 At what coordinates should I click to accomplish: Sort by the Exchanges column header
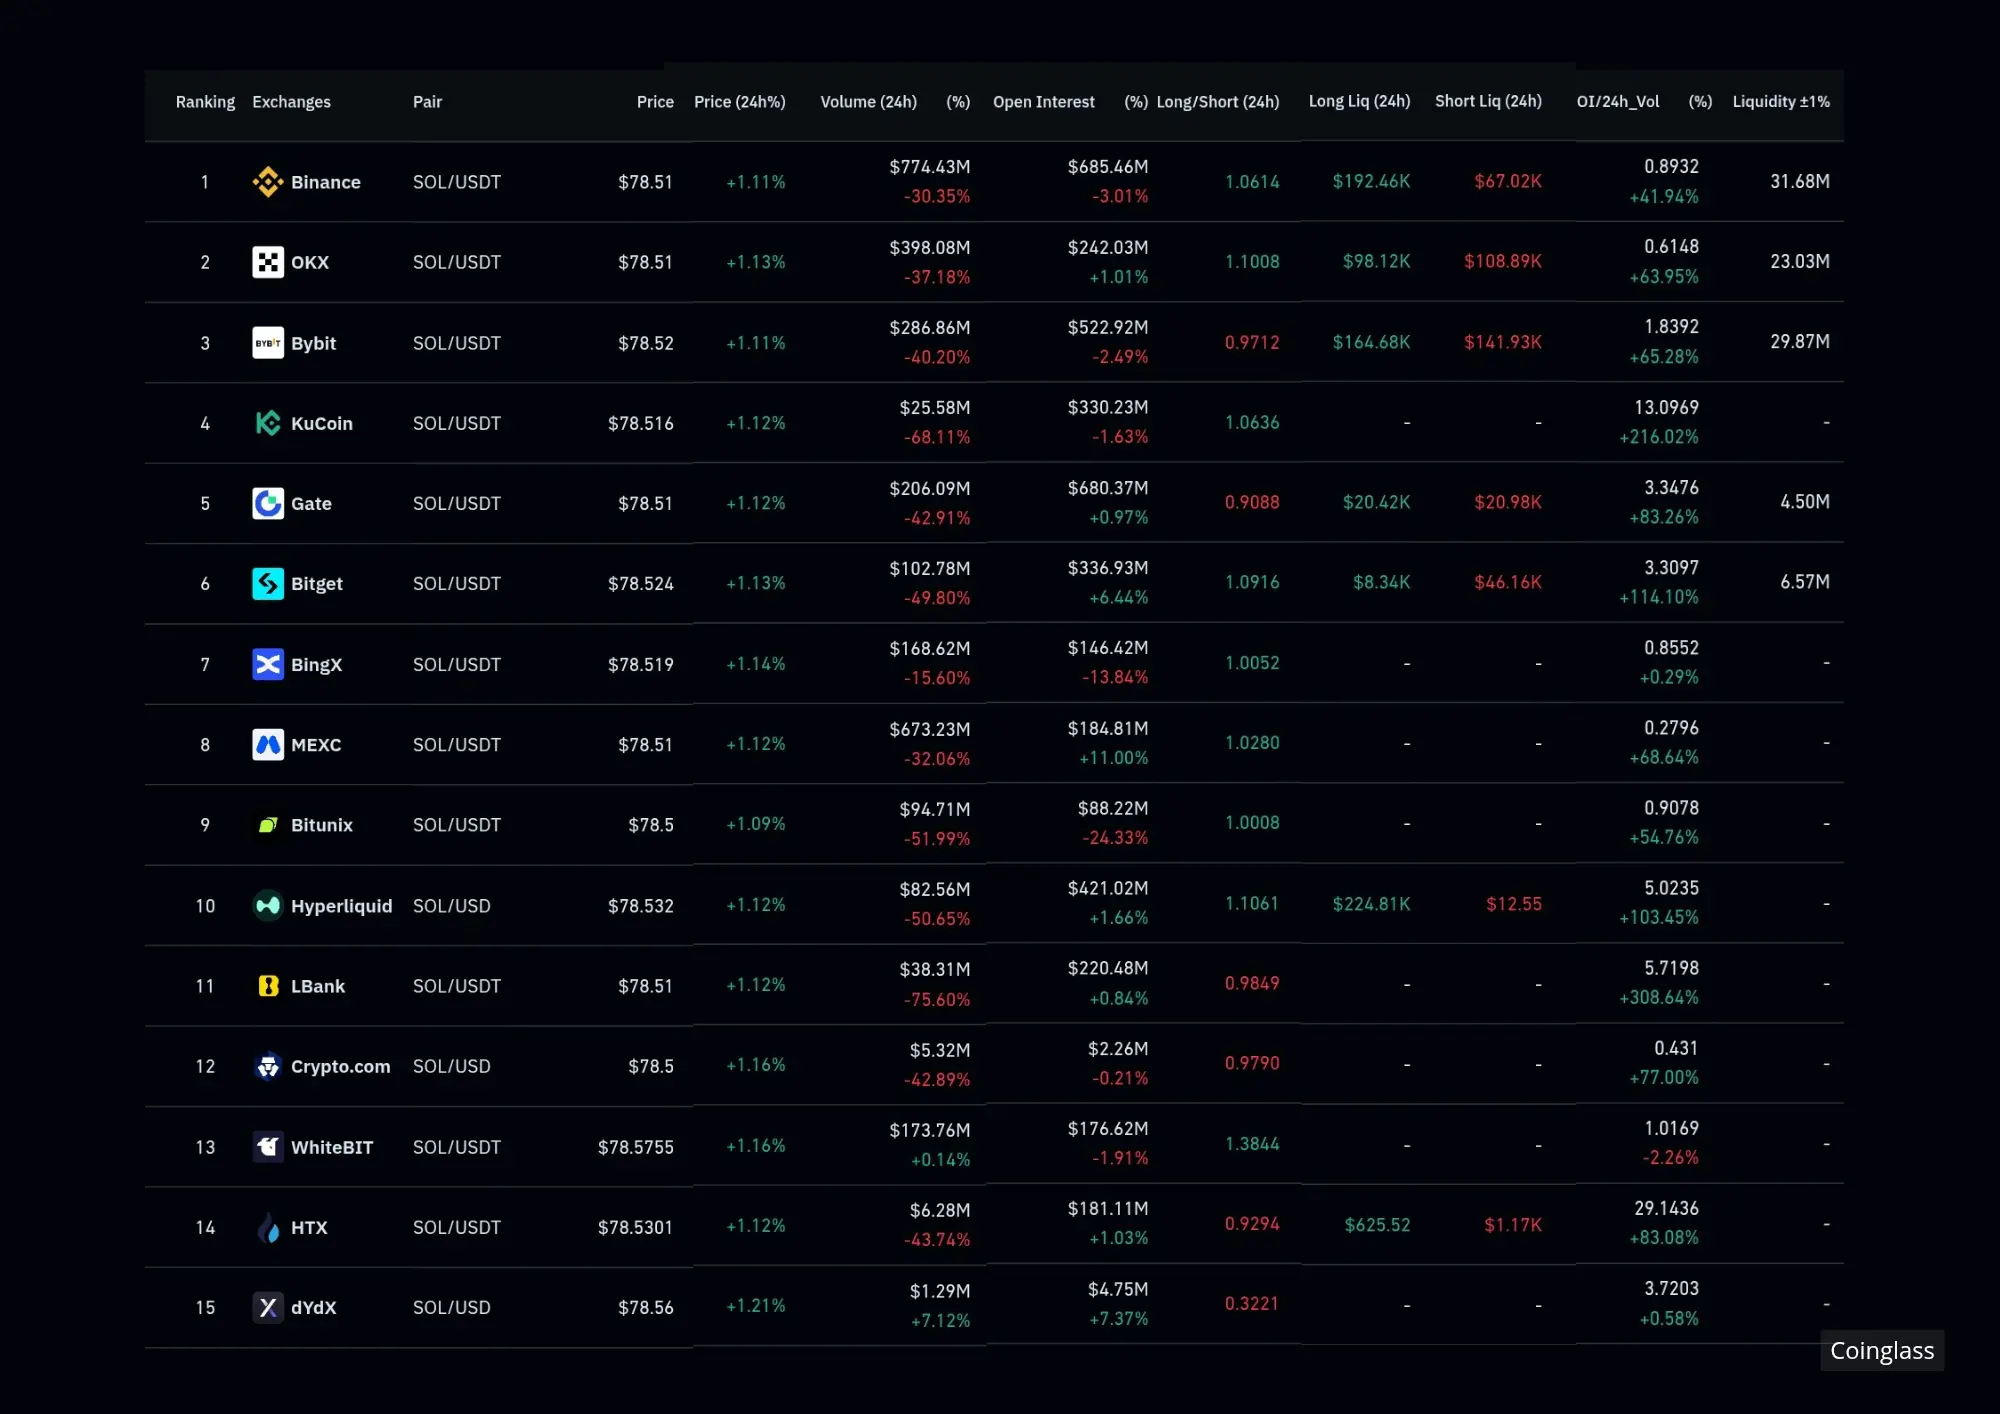tap(291, 102)
